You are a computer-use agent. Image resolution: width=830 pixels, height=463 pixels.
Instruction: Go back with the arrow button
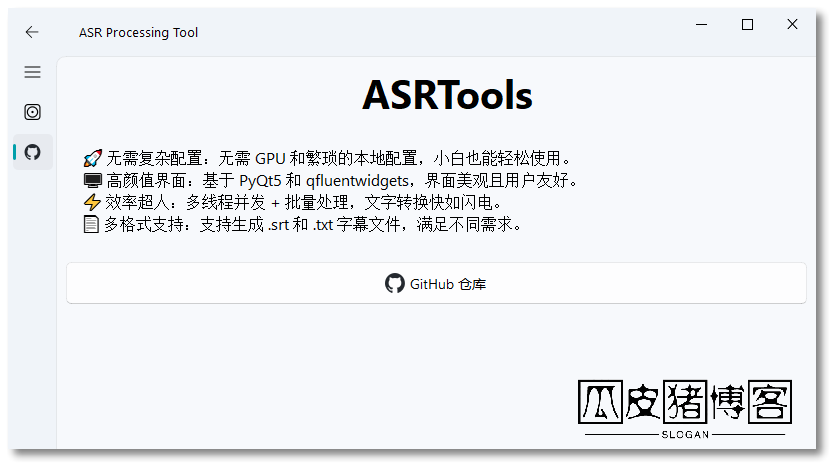click(x=32, y=32)
